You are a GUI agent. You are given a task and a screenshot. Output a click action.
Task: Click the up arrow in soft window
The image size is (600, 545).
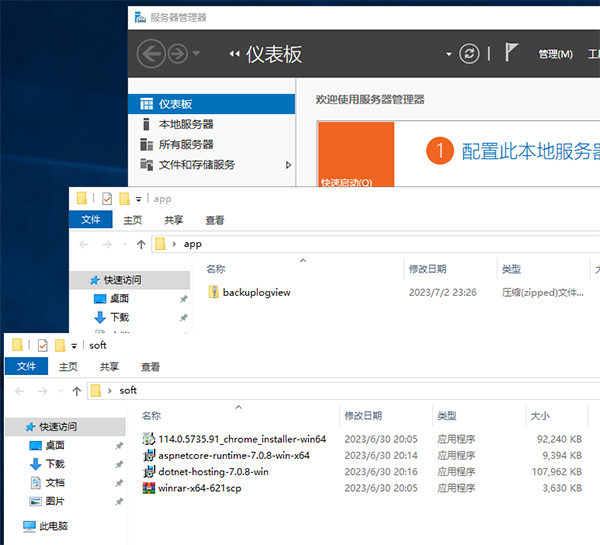click(72, 390)
